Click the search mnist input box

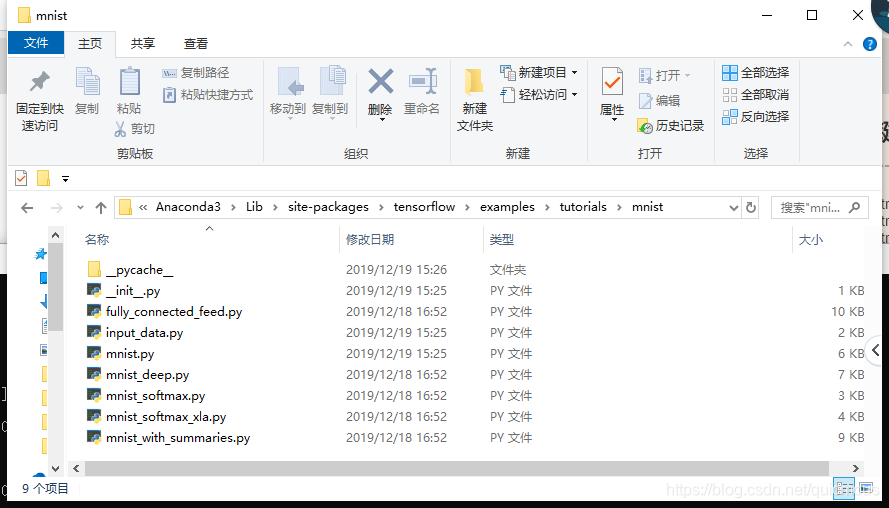click(819, 208)
